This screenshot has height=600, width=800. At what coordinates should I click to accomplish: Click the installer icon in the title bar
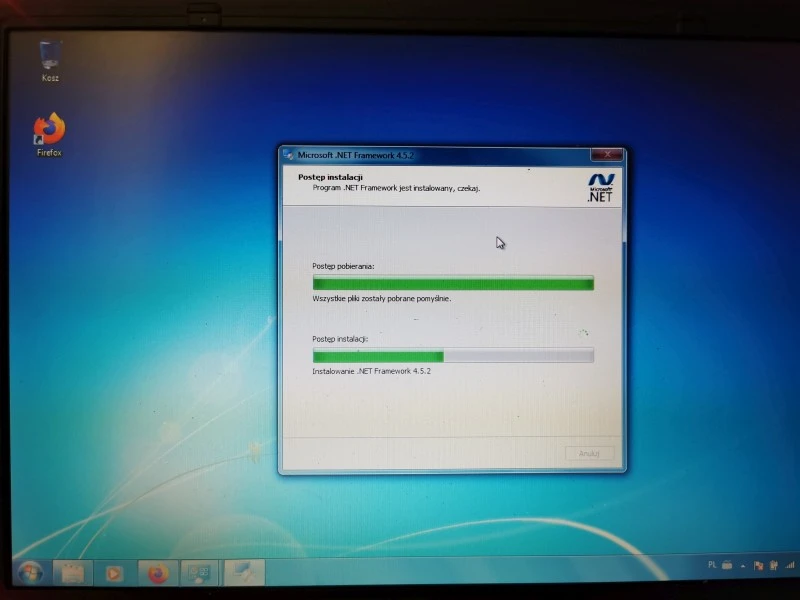tap(288, 155)
